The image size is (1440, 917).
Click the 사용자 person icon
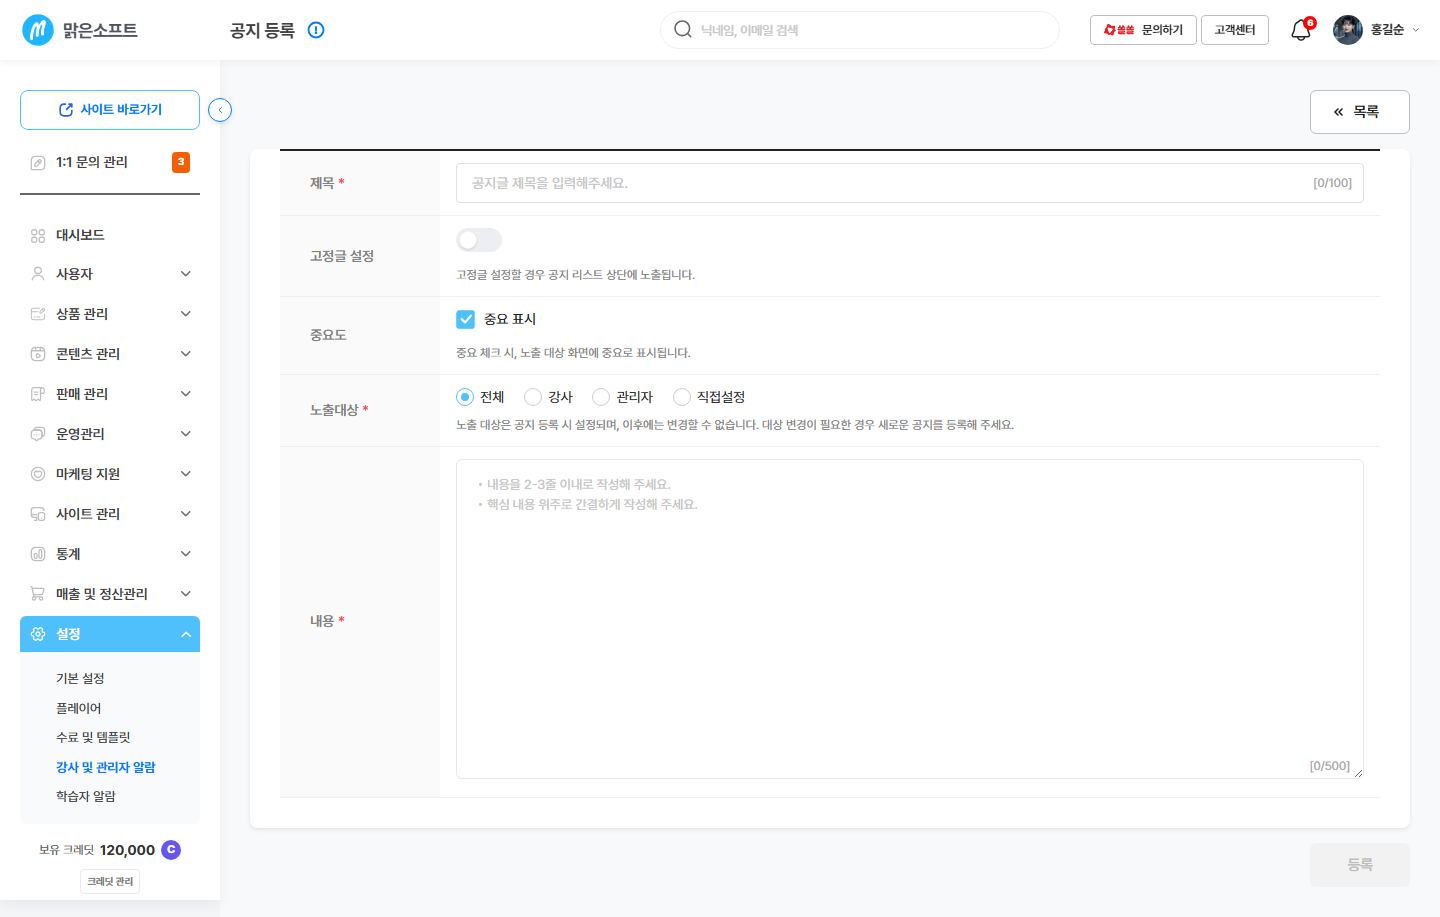[x=38, y=274]
